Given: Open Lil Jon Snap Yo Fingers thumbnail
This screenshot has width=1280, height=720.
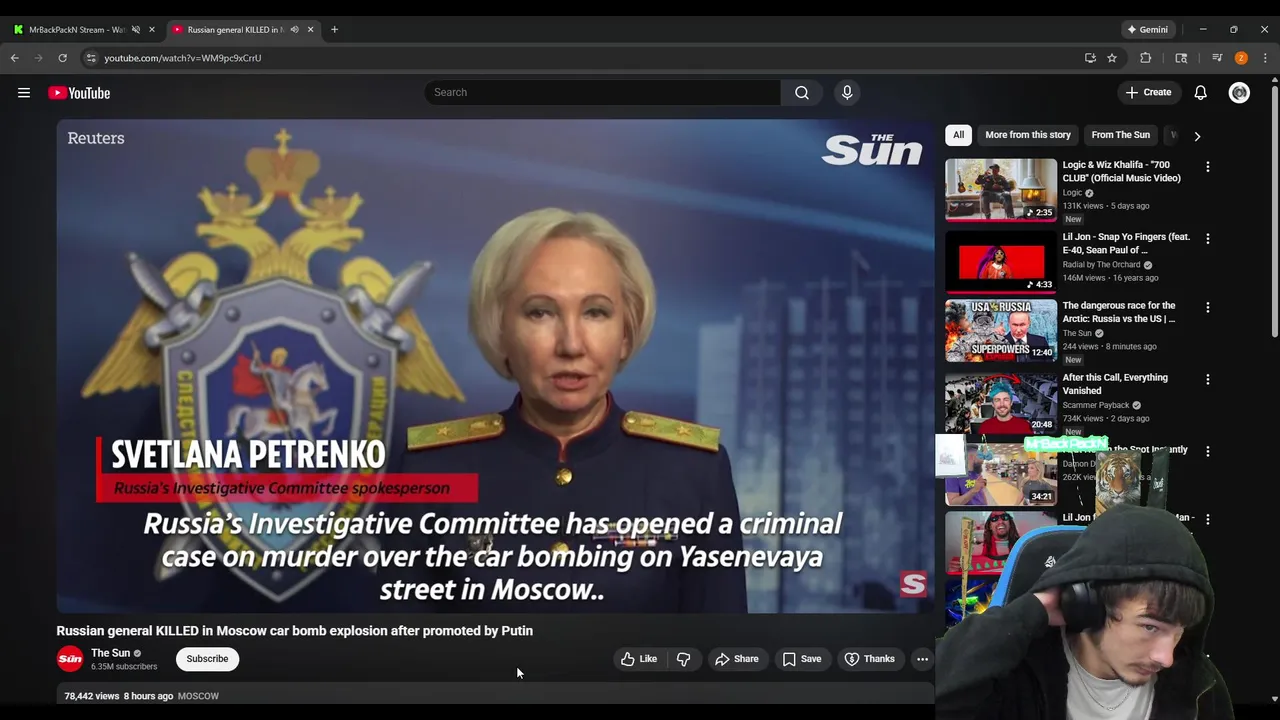Looking at the screenshot, I should pos(1001,262).
